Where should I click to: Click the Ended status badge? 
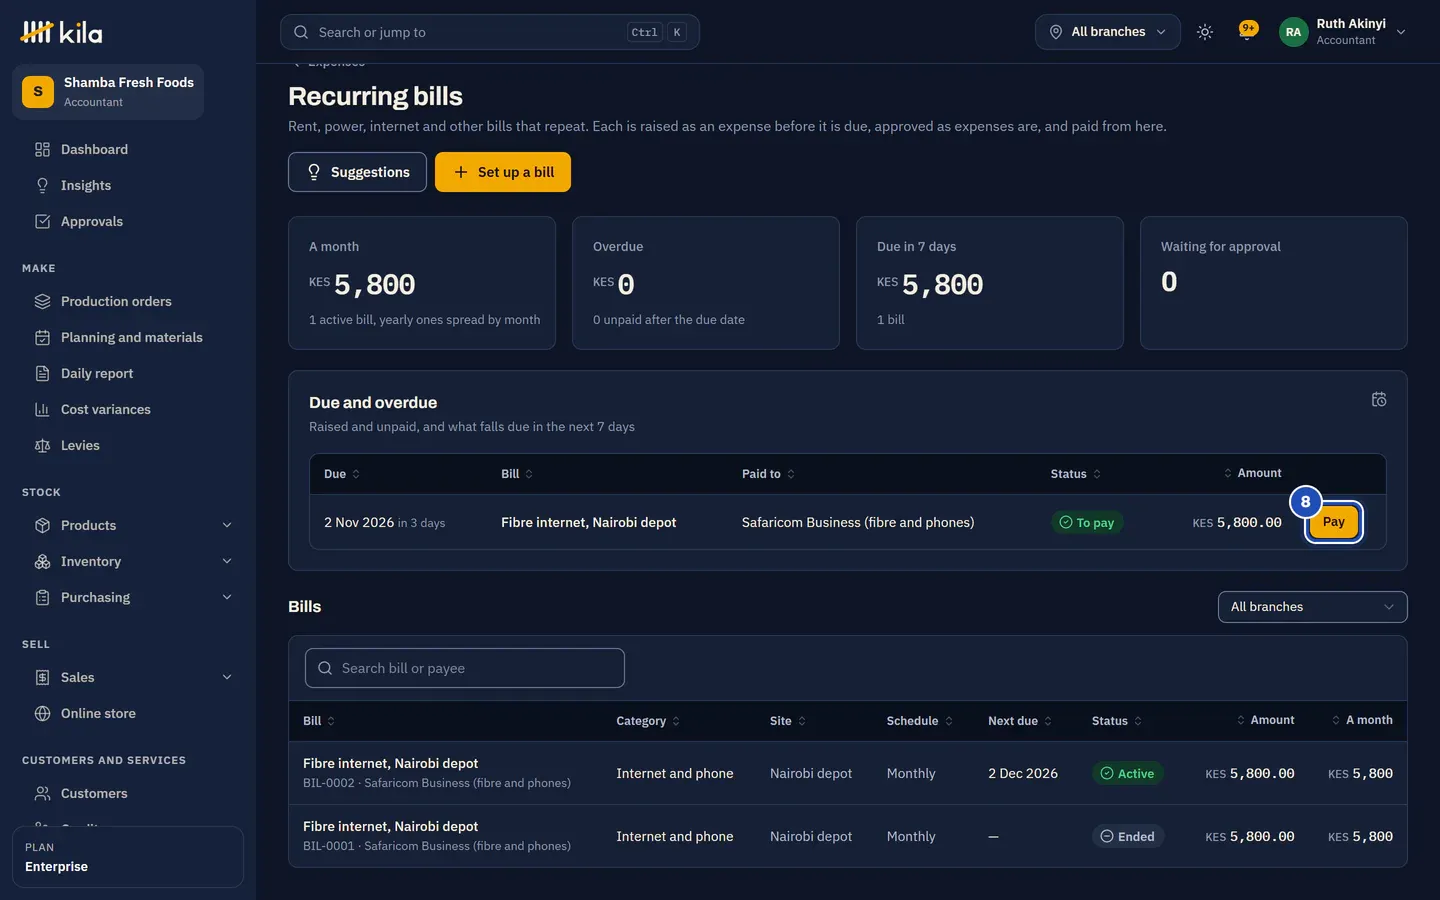[1127, 836]
